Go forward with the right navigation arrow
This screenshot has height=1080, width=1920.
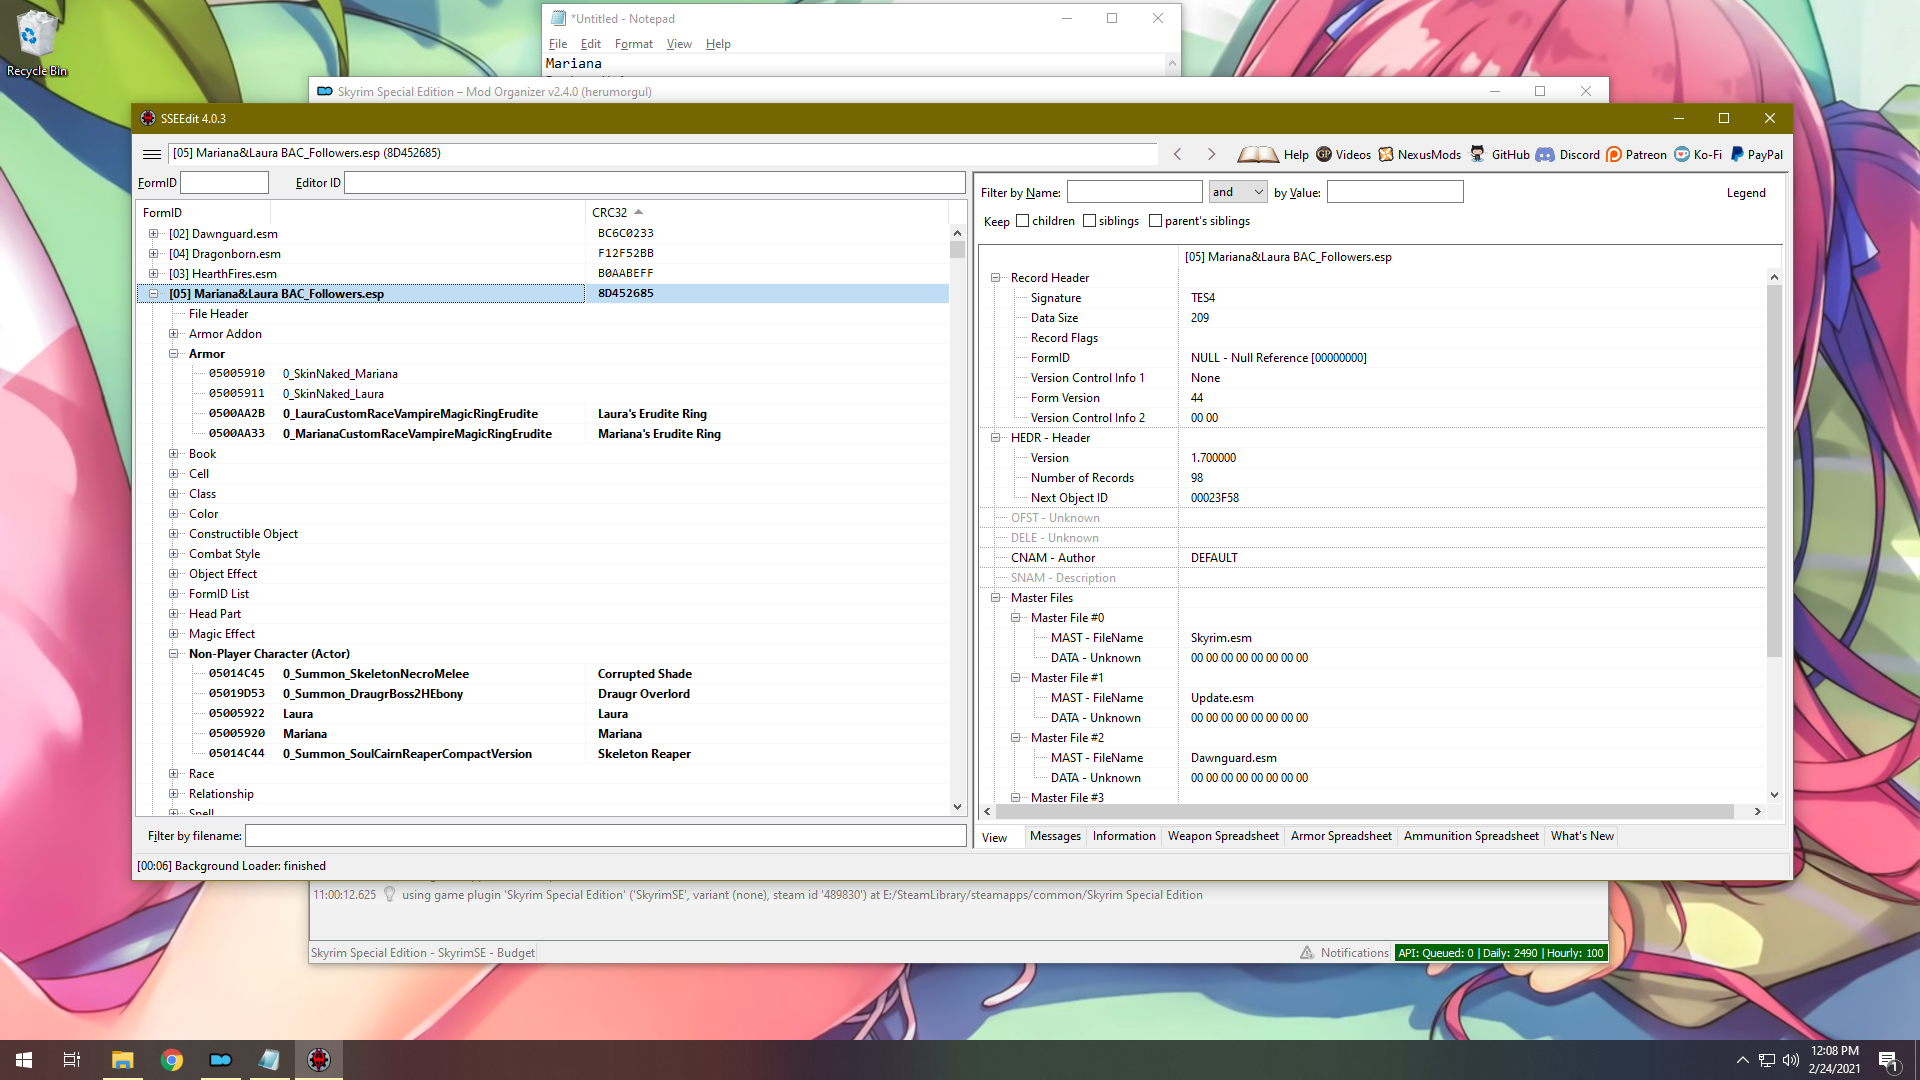(1211, 154)
